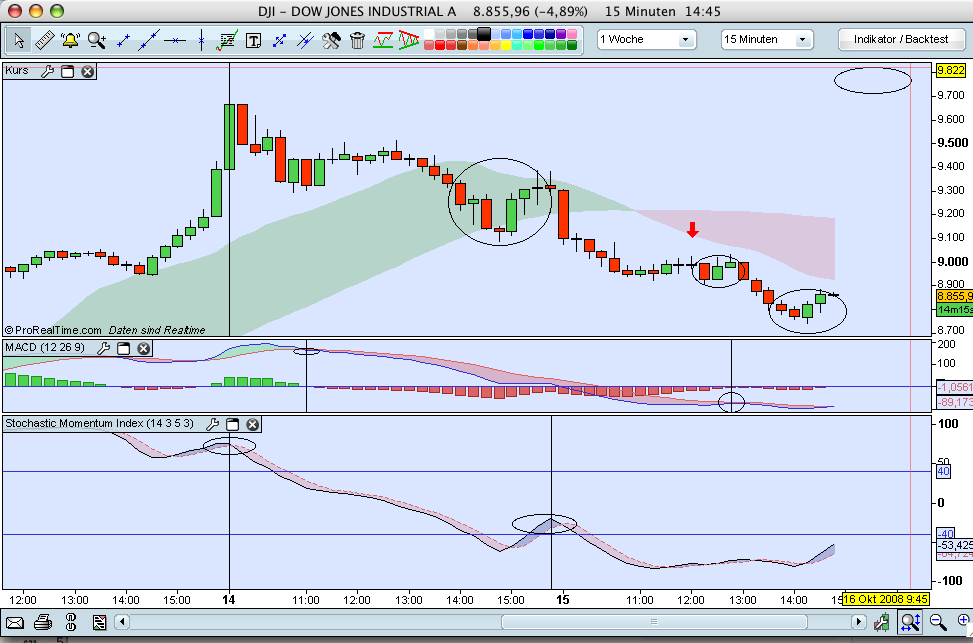Click the scrollbar right arrow
973x643 pixels.
click(x=859, y=622)
